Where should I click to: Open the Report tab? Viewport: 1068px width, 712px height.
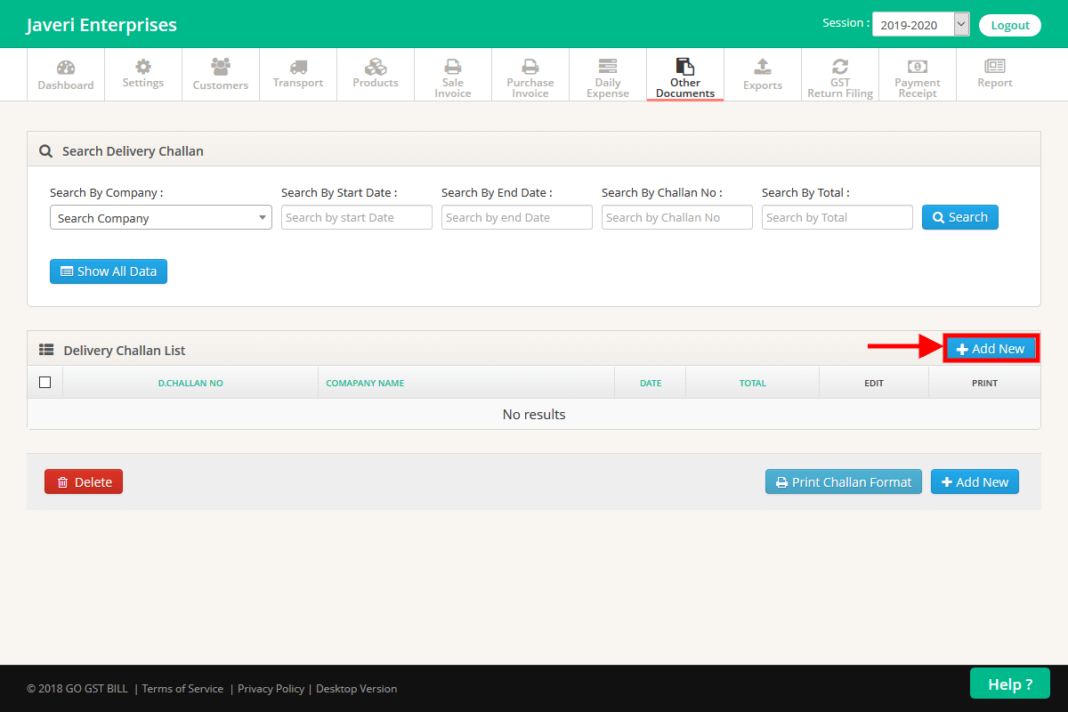(x=994, y=73)
